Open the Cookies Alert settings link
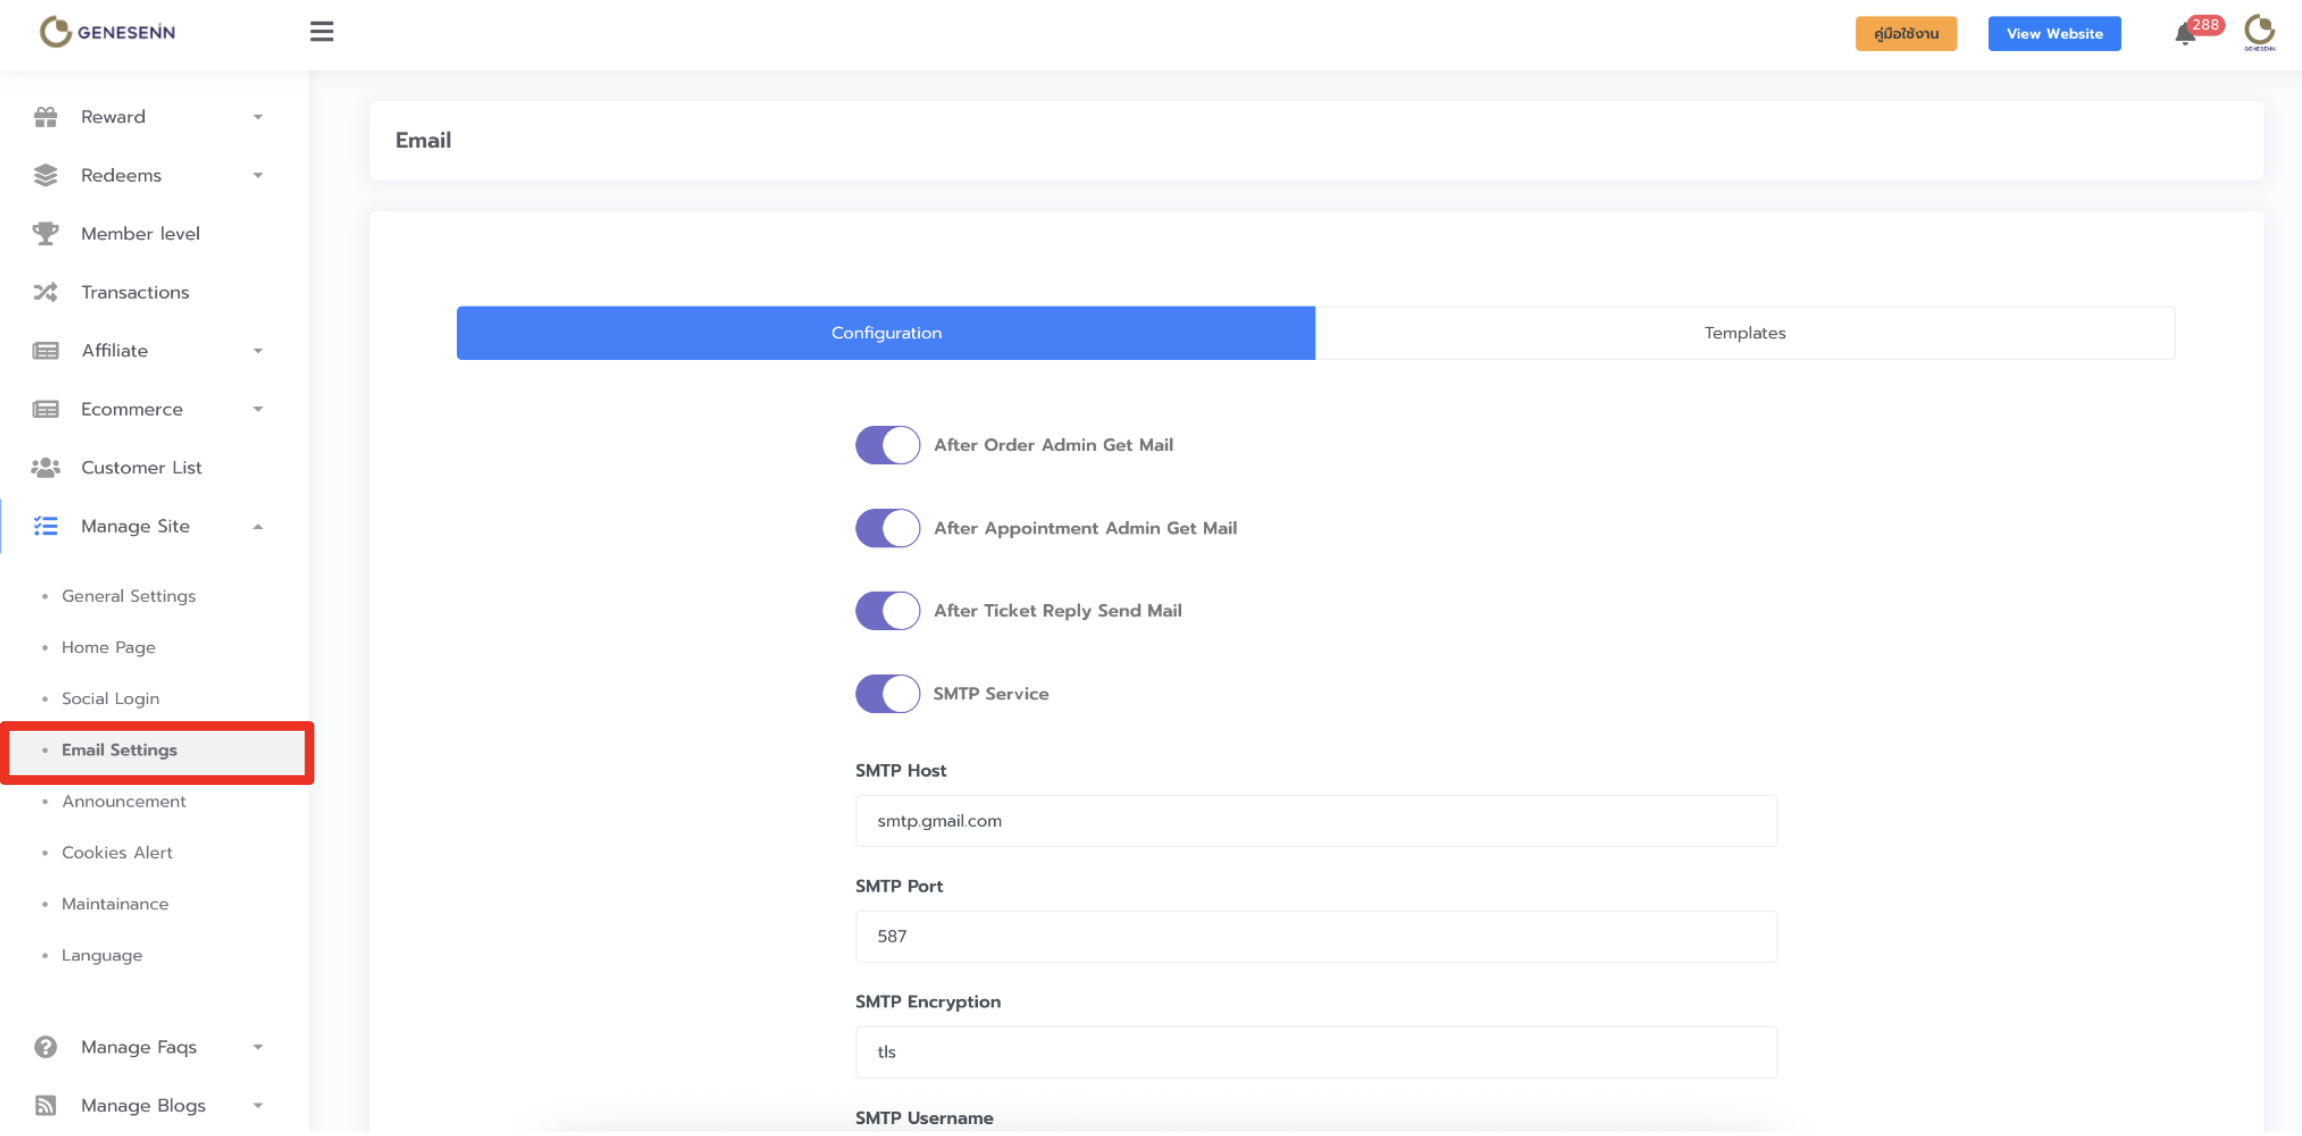Viewport: 2302px width, 1136px height. click(117, 852)
